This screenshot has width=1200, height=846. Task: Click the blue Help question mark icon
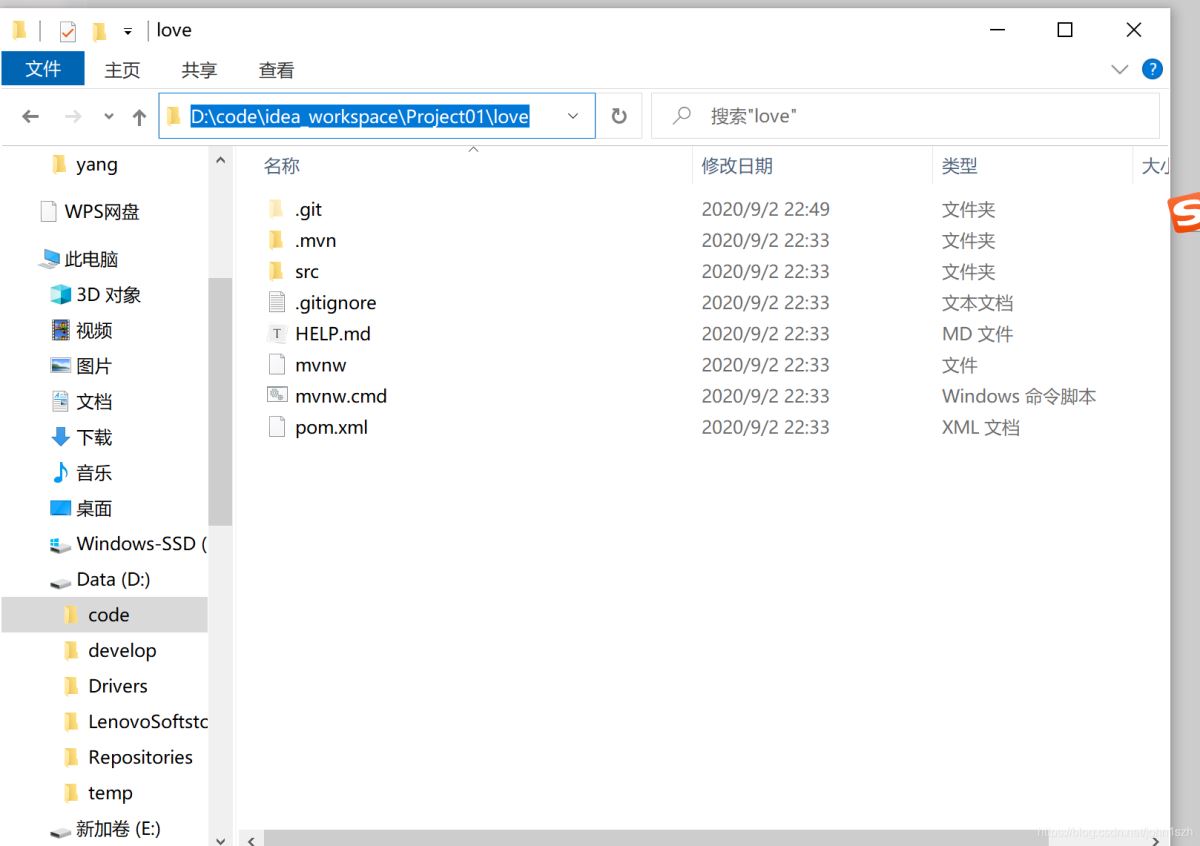[1152, 69]
